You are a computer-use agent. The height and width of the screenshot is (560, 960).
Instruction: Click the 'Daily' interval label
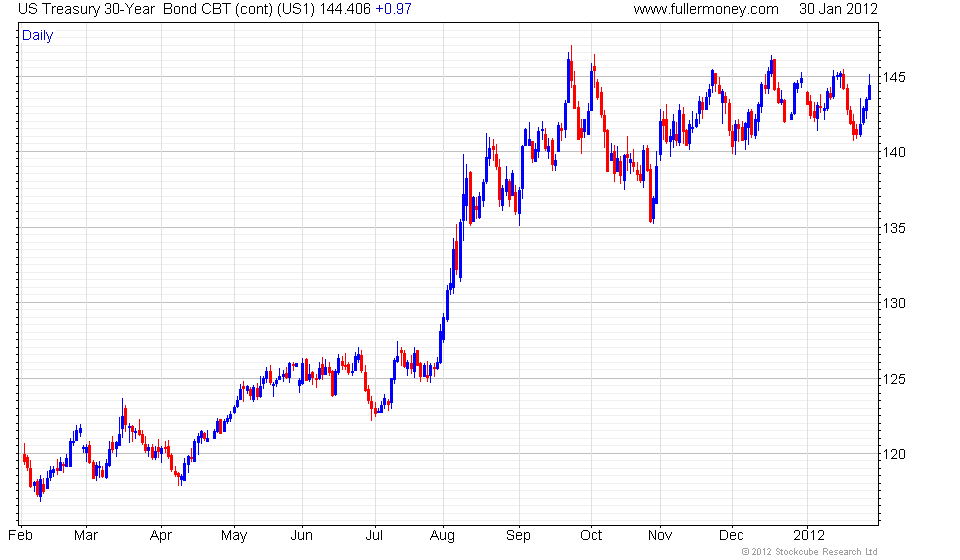pyautogui.click(x=37, y=35)
